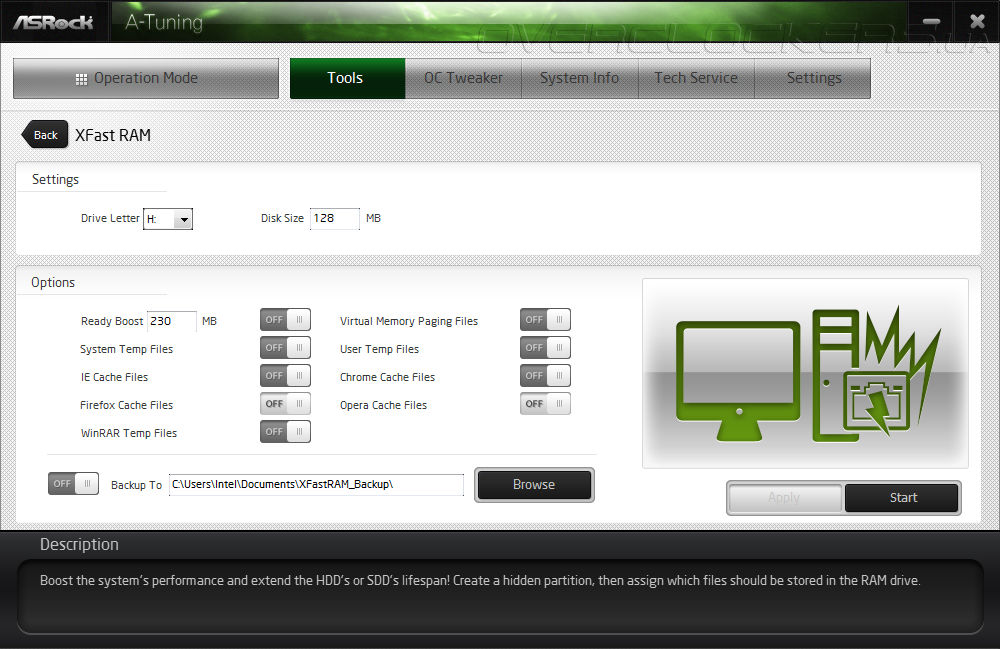The width and height of the screenshot is (1000, 649).
Task: Click the Backup To path field
Action: click(316, 485)
